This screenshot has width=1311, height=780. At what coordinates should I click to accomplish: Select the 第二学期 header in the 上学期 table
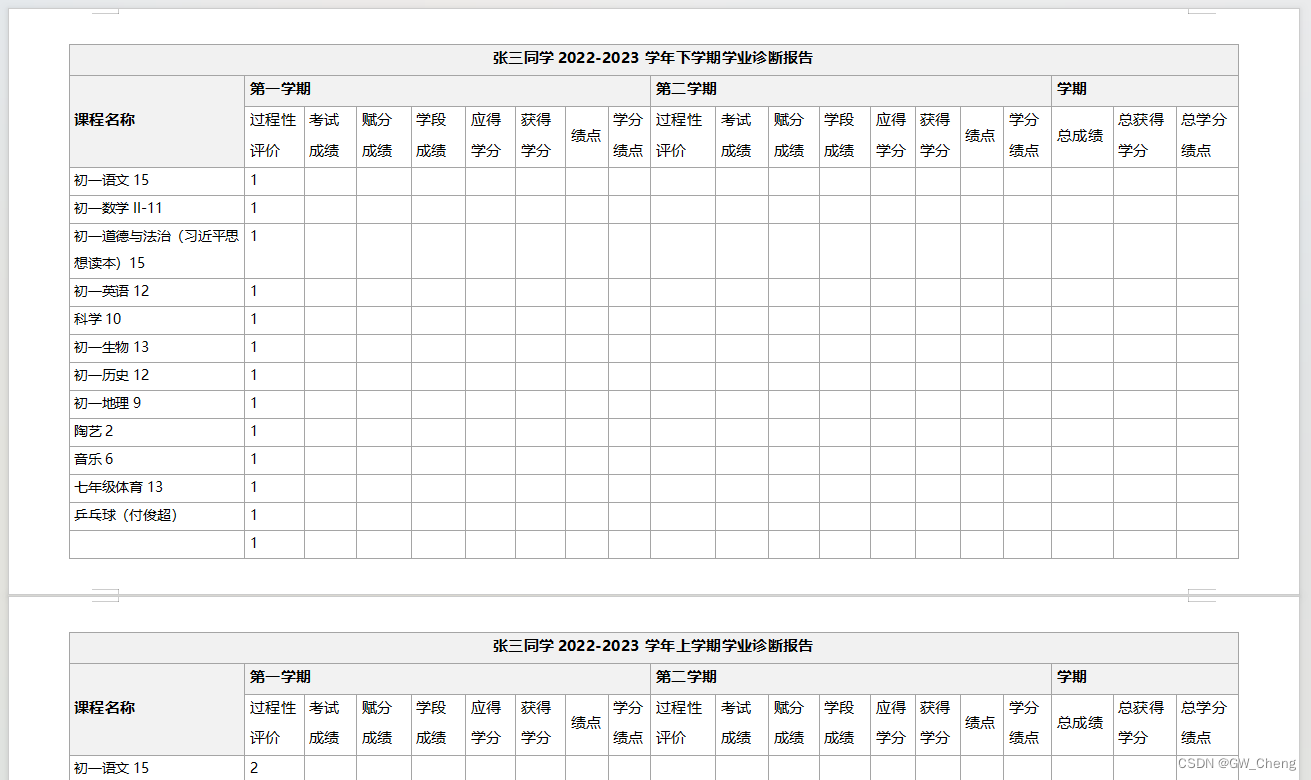[x=686, y=677]
